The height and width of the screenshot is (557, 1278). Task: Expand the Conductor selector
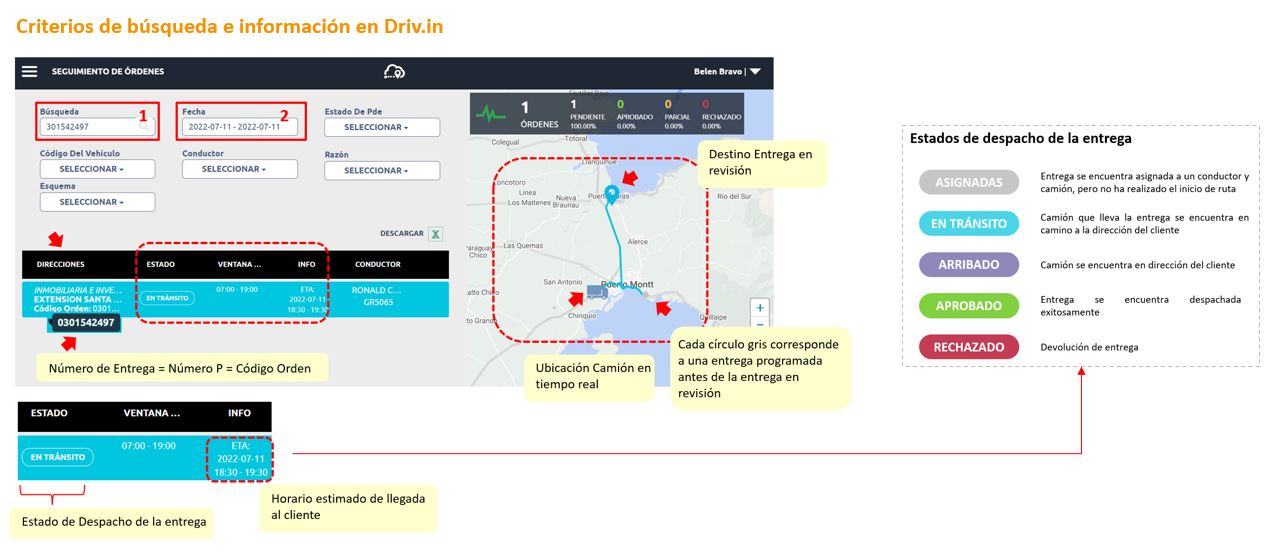239,169
